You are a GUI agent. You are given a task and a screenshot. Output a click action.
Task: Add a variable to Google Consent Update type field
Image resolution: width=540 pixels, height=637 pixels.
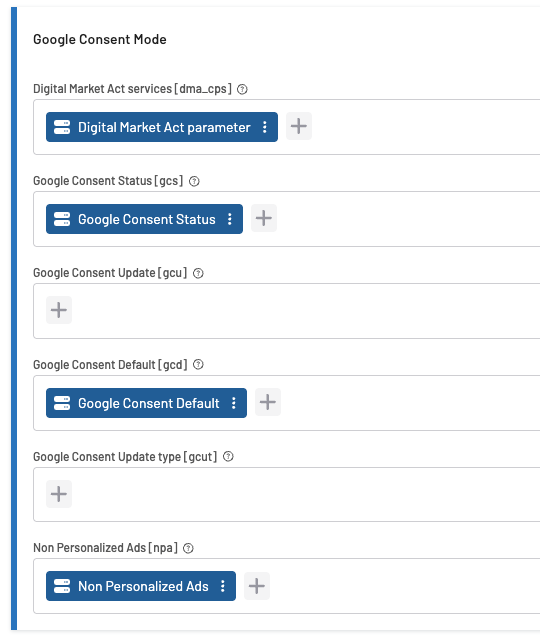[59, 494]
